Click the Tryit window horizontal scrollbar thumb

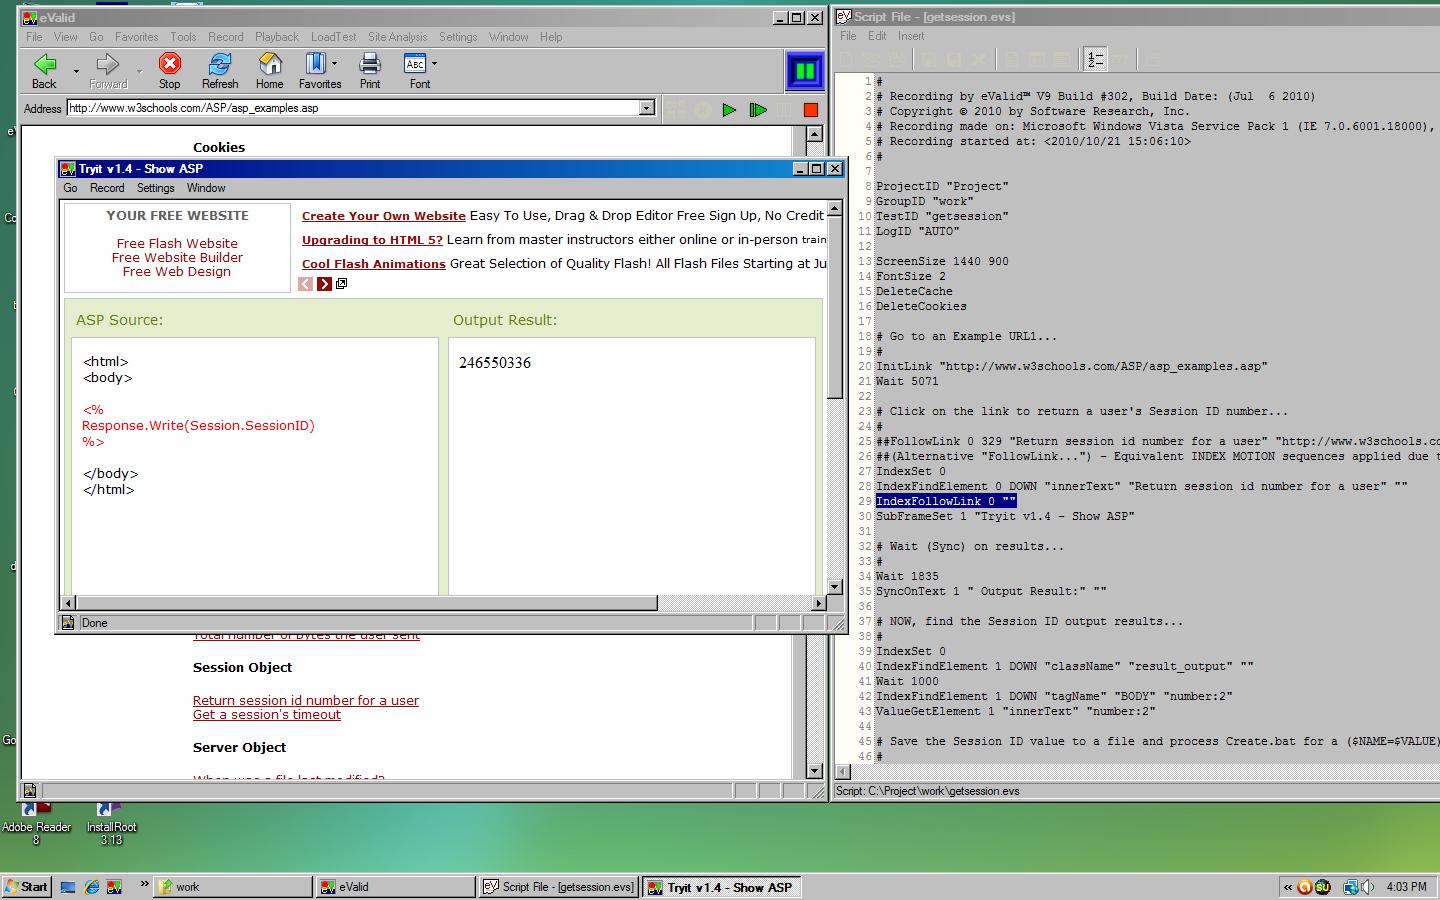point(367,603)
